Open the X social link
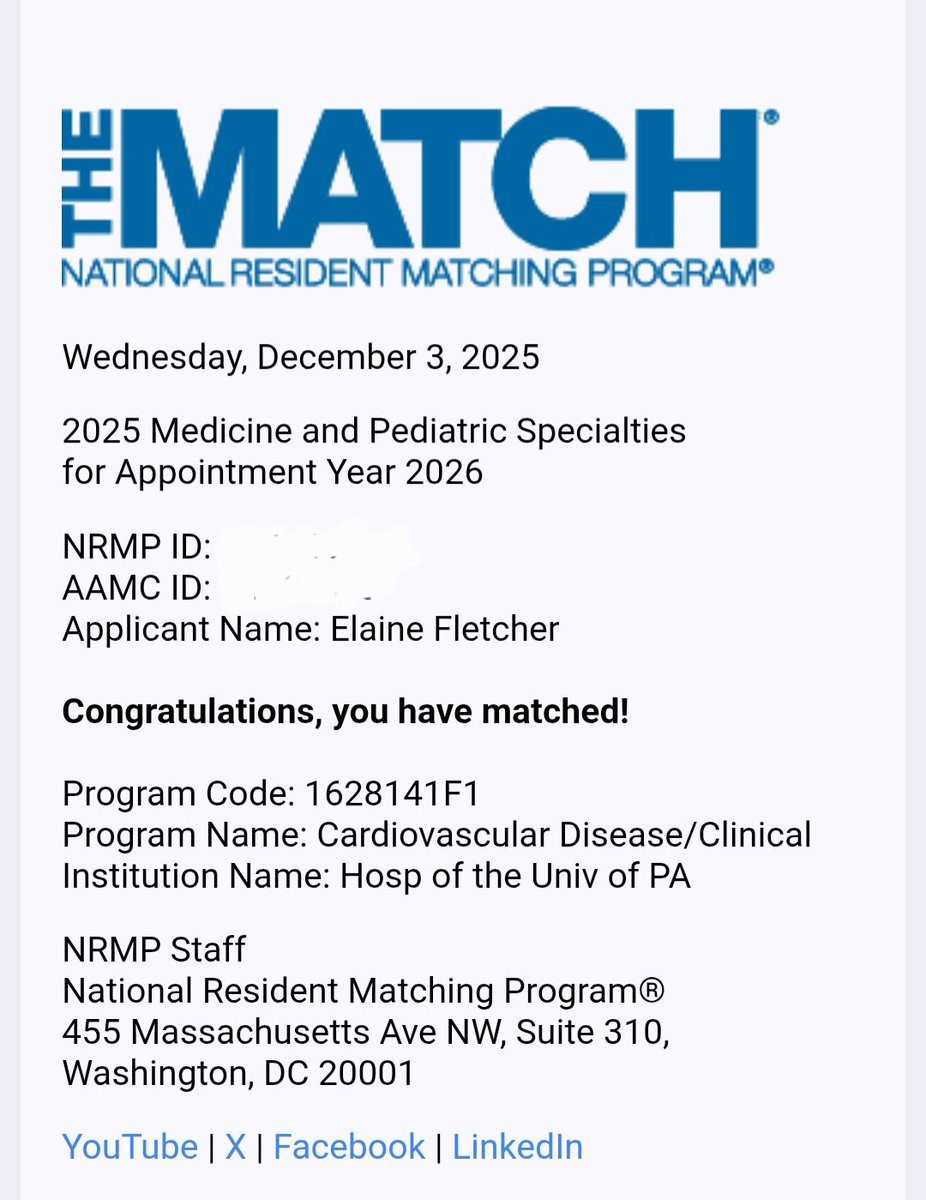This screenshot has height=1200, width=926. pyautogui.click(x=235, y=1146)
